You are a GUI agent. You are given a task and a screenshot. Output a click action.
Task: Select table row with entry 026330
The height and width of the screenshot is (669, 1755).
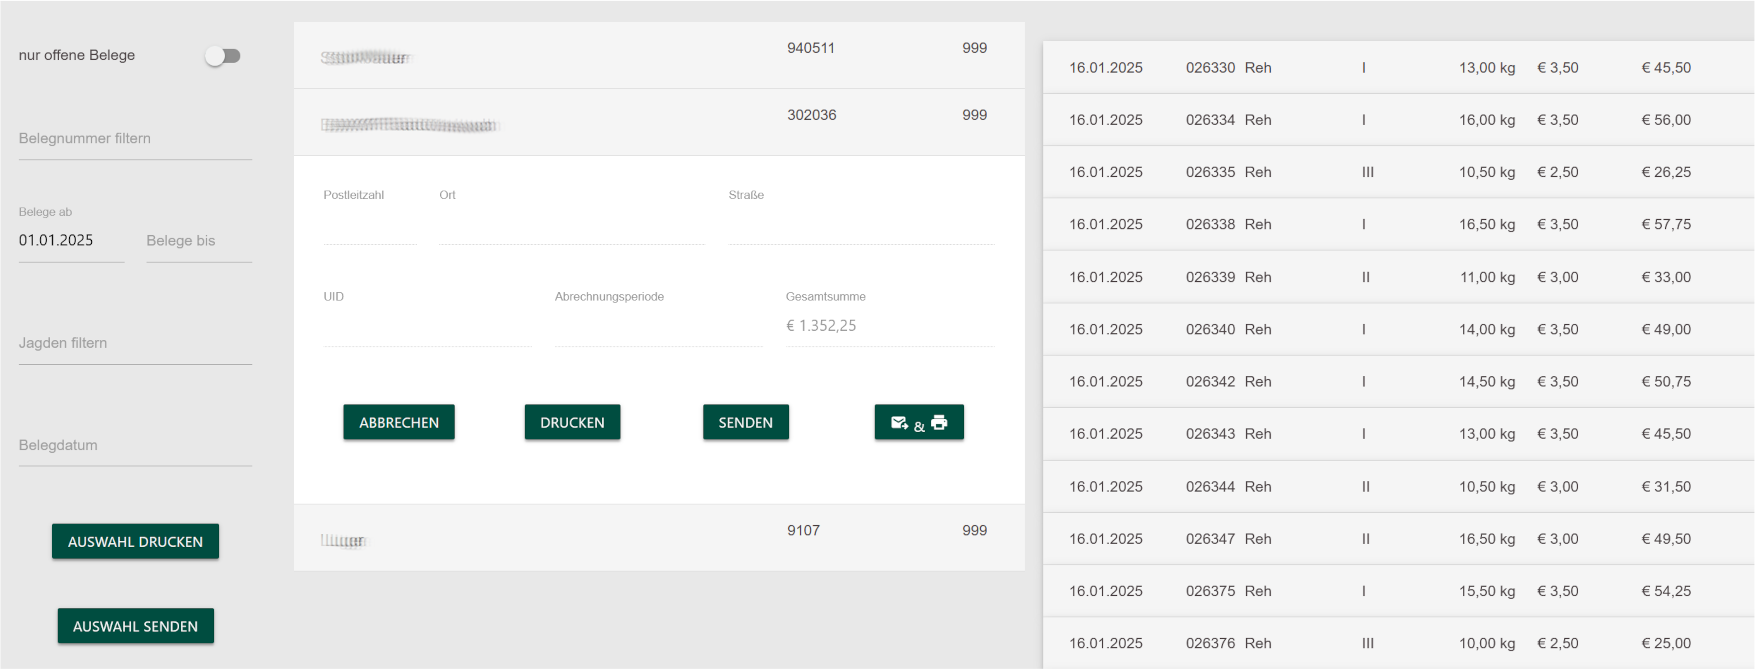point(1397,68)
